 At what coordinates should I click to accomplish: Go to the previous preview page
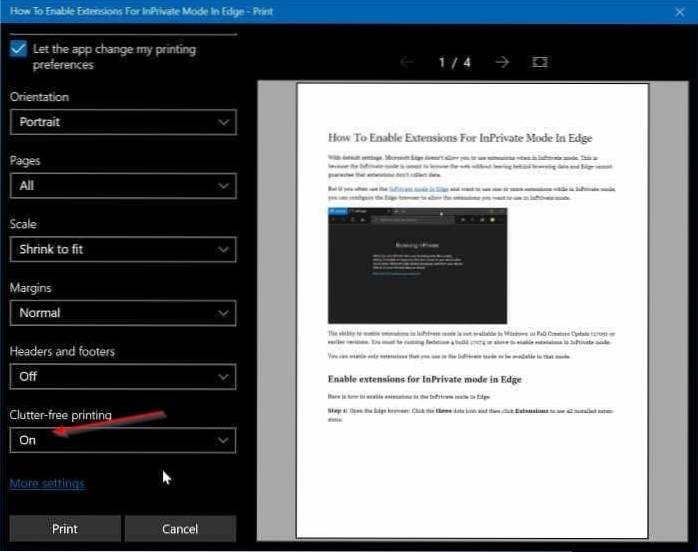[x=407, y=62]
